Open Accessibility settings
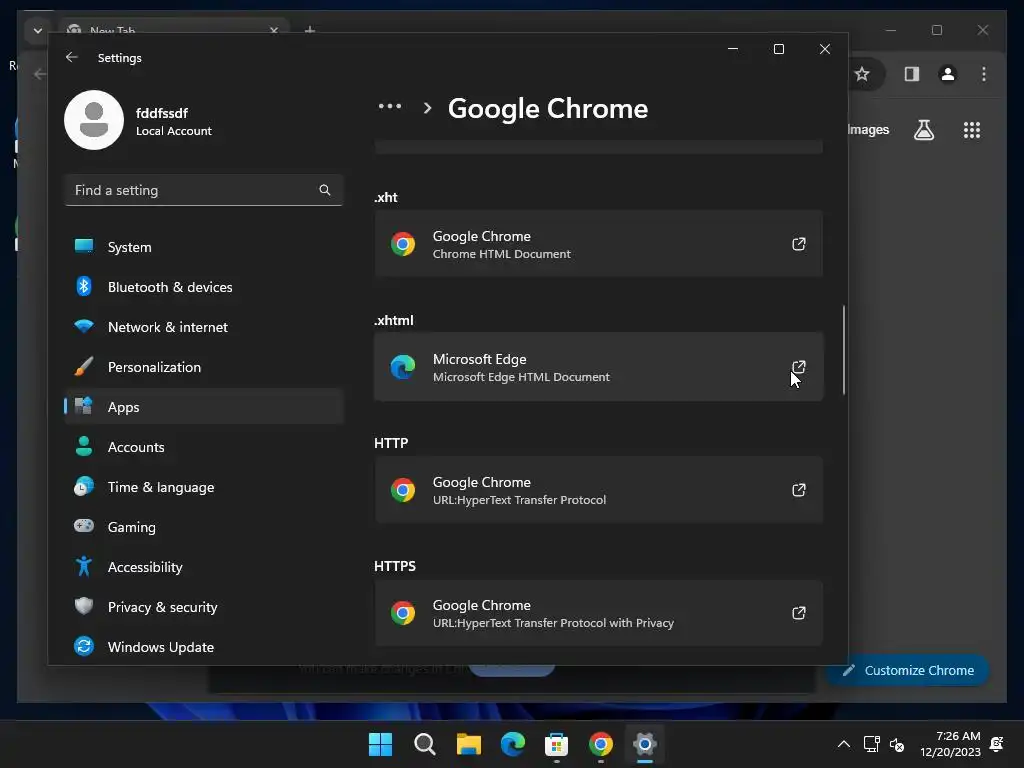The height and width of the screenshot is (768, 1024). [204, 567]
